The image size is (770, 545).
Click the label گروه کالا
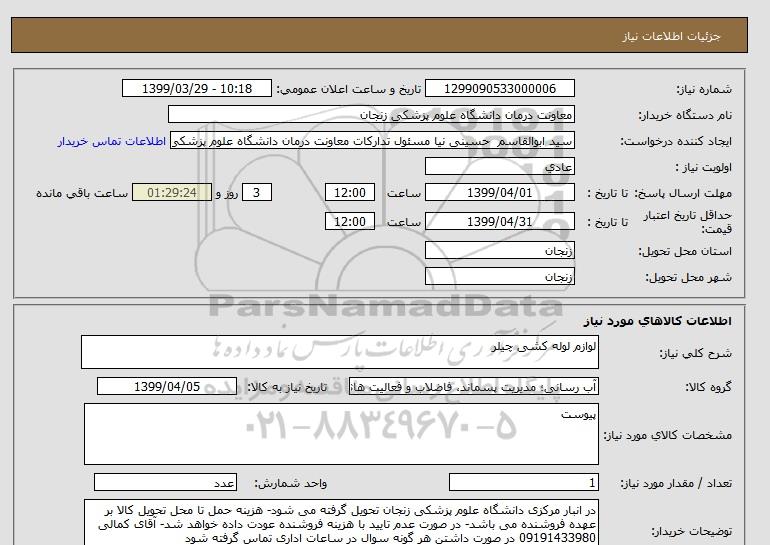click(x=709, y=387)
